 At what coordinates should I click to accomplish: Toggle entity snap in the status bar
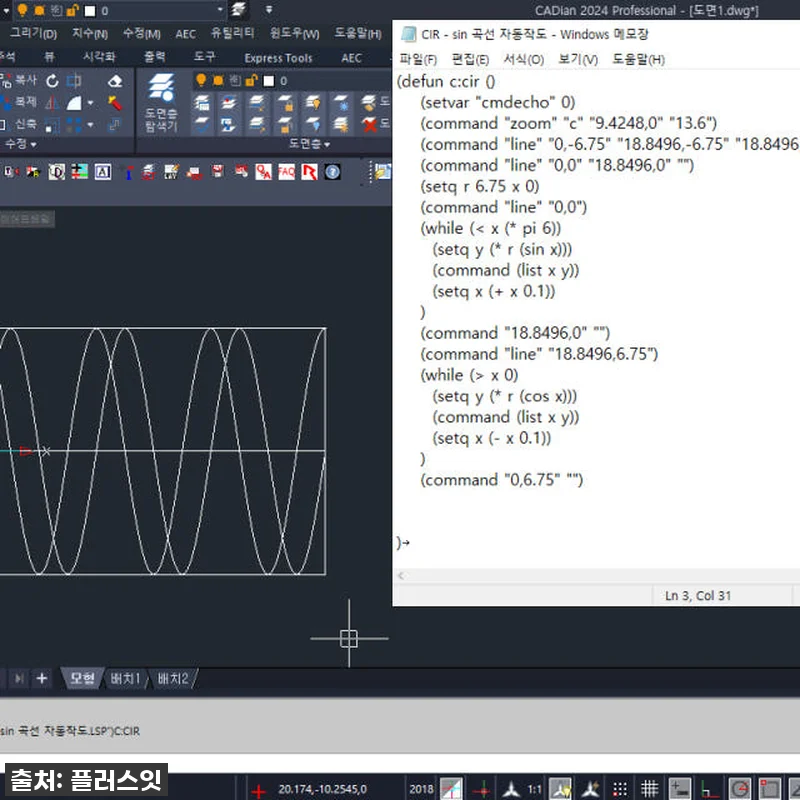point(769,789)
